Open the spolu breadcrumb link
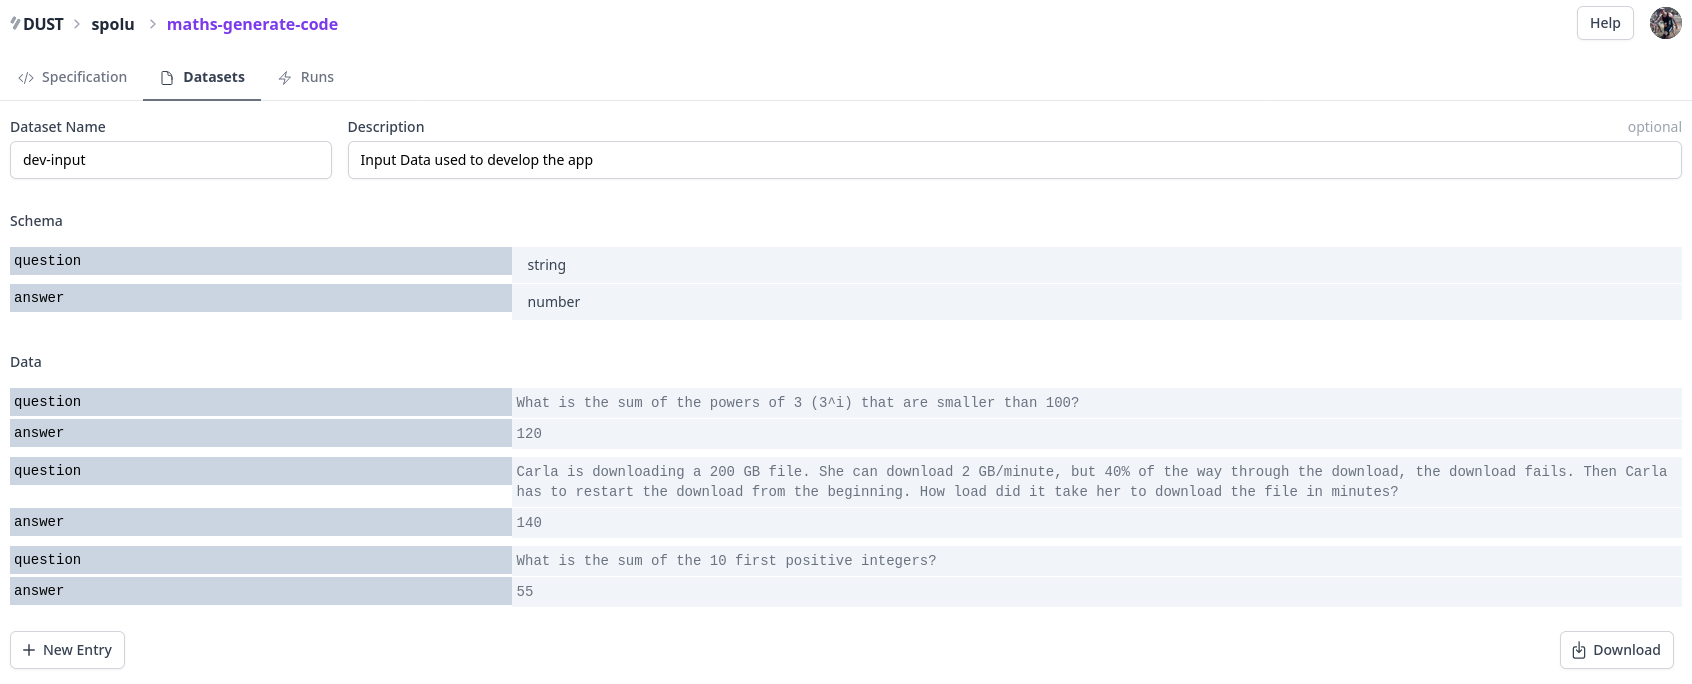Viewport: 1692px width, 684px height. pyautogui.click(x=113, y=24)
